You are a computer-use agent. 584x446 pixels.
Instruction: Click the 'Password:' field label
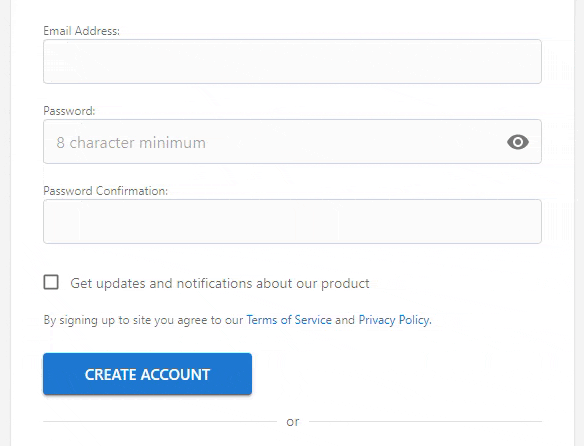(x=69, y=111)
